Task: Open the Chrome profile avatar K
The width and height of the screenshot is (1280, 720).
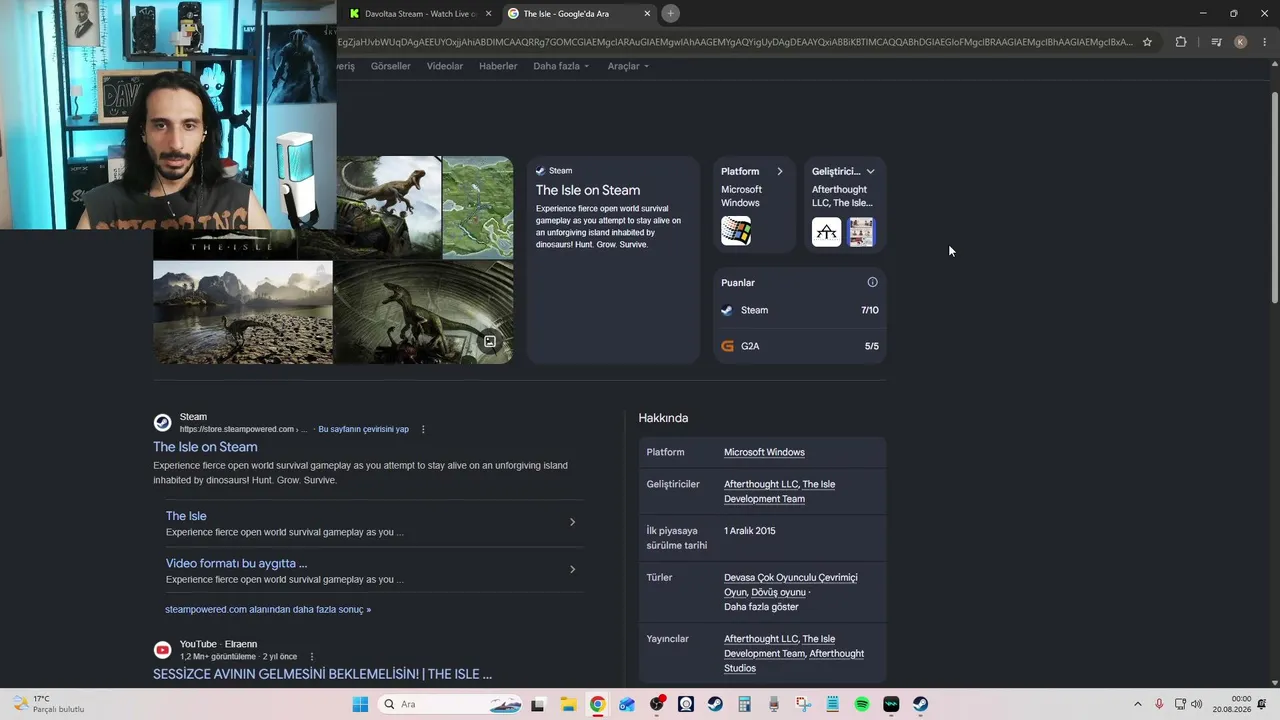Action: click(x=1241, y=42)
